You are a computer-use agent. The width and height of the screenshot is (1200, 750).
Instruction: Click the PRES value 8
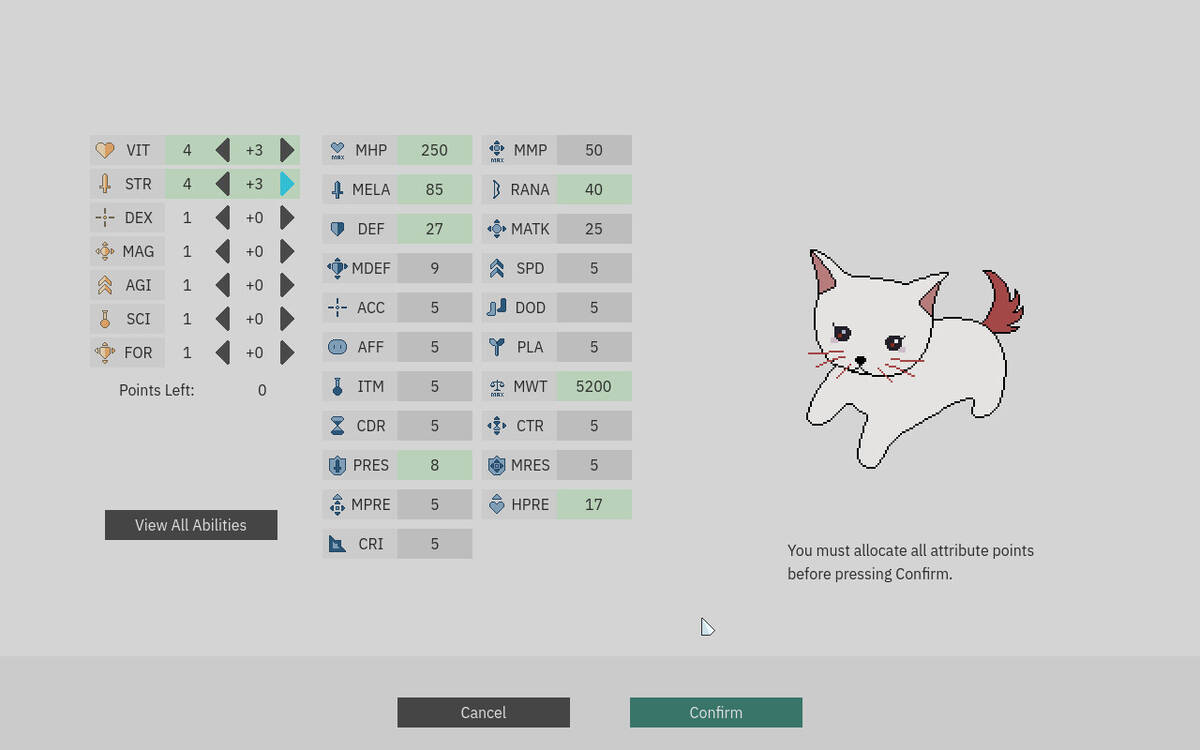(434, 465)
